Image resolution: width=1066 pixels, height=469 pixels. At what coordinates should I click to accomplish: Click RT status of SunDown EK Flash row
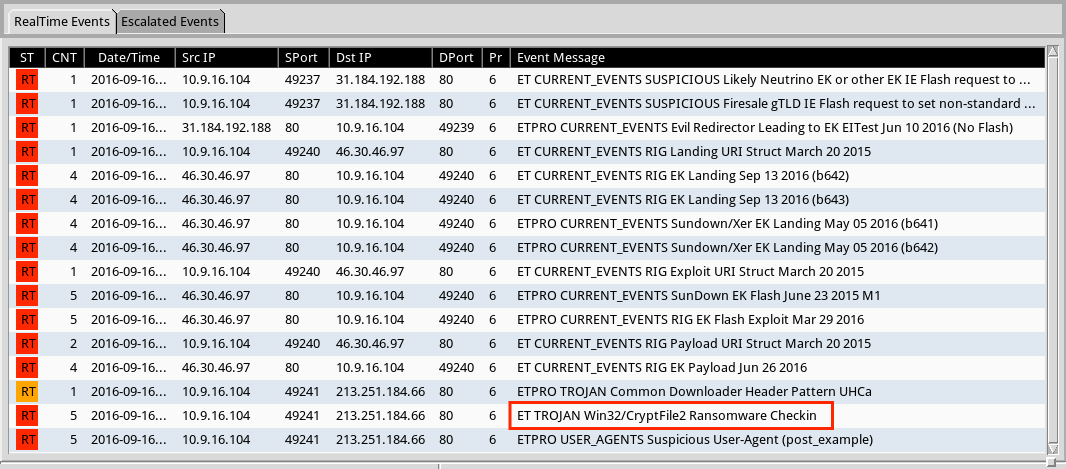click(28, 295)
